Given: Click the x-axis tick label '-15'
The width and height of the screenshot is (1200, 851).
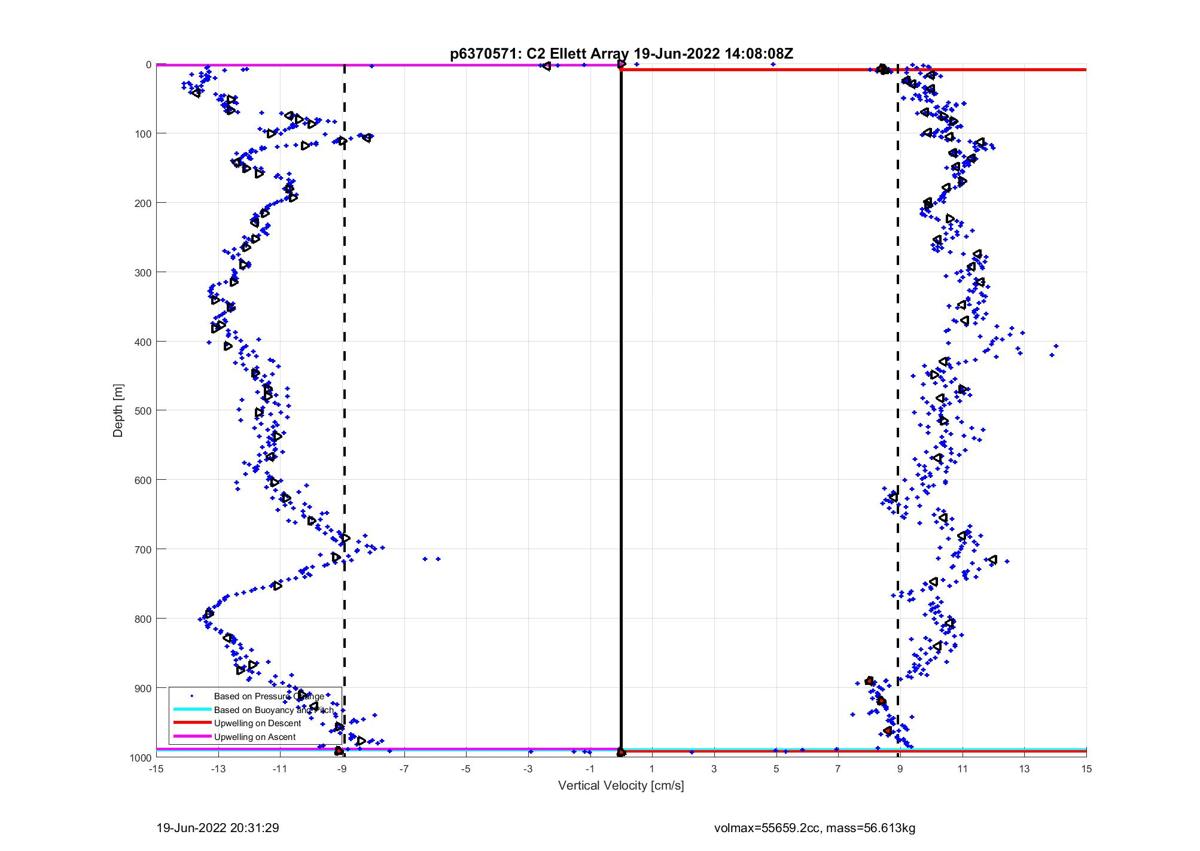Looking at the screenshot, I should coord(156,769).
